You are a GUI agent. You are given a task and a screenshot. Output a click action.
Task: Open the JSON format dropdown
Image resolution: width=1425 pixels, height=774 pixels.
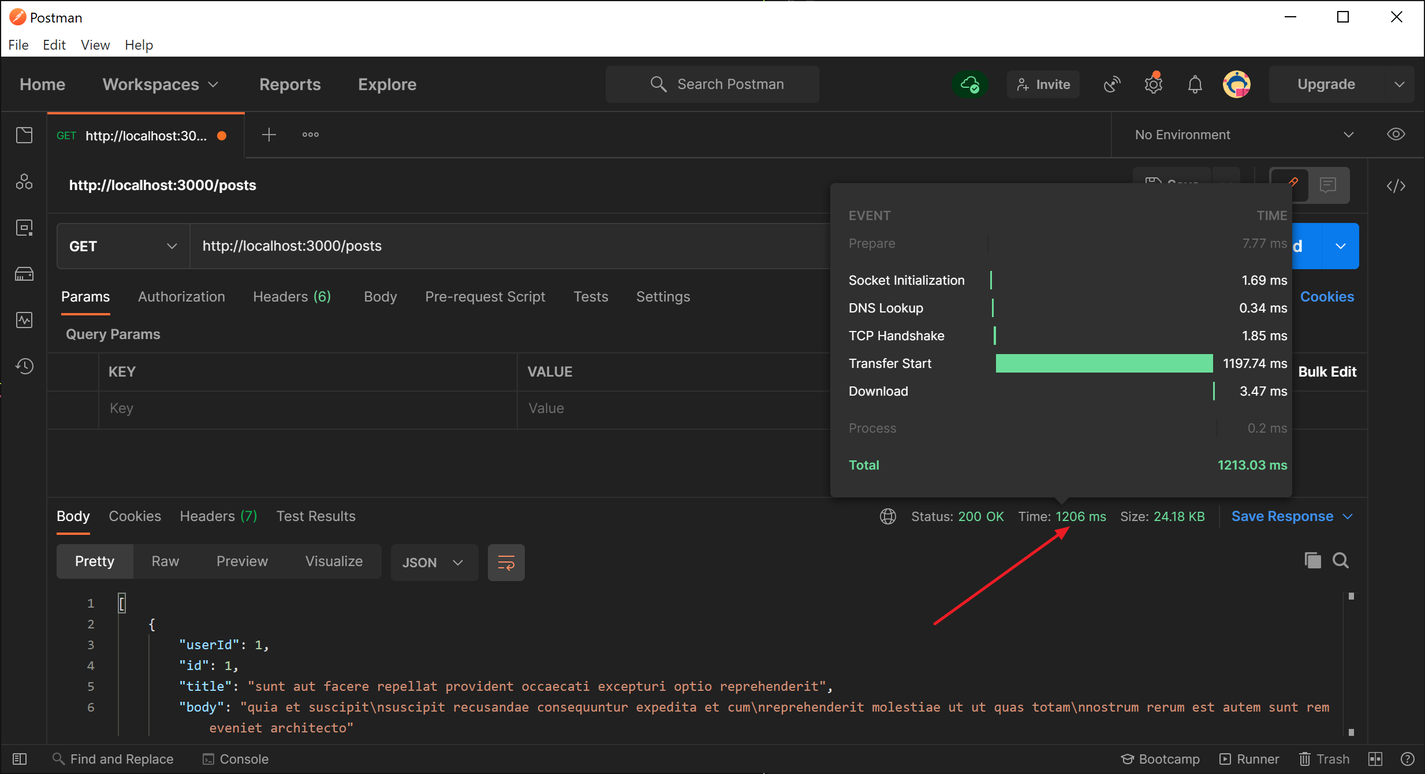click(x=433, y=563)
